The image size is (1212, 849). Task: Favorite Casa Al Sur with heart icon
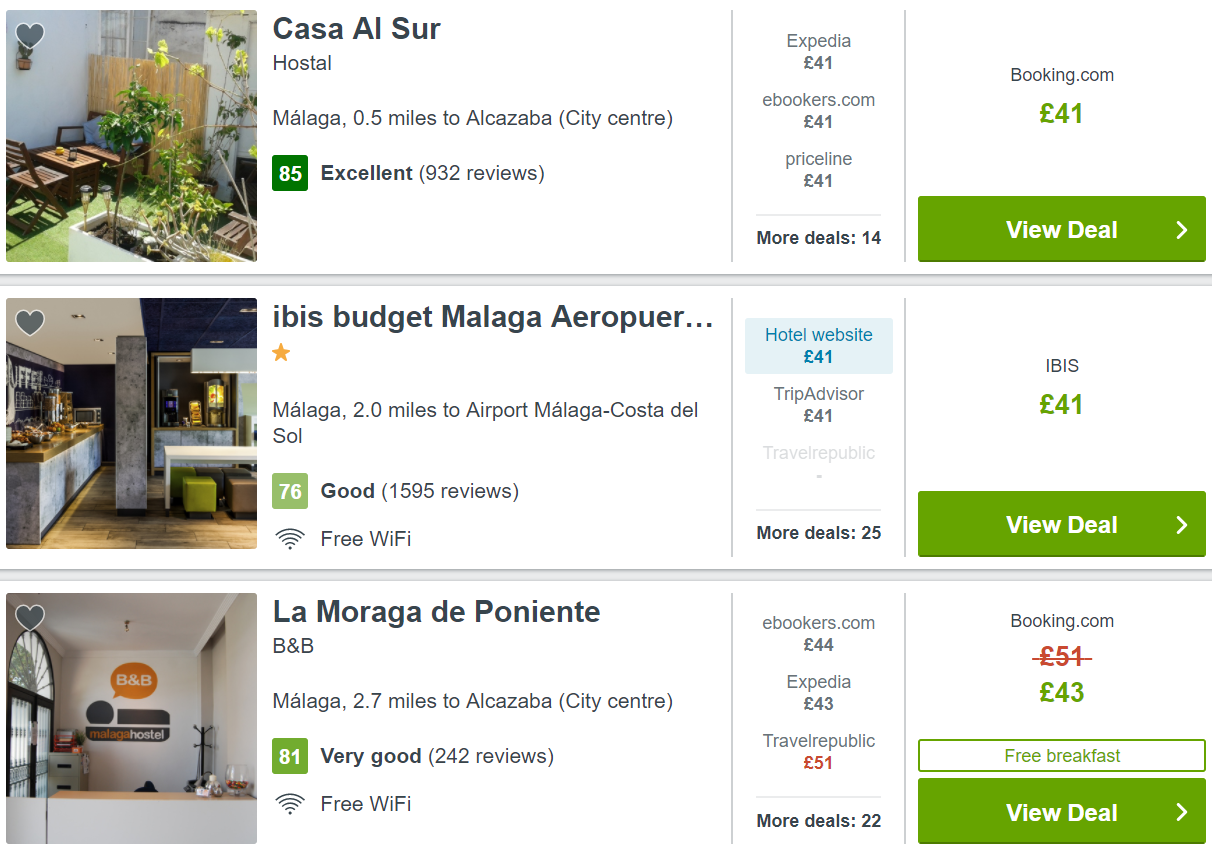tap(30, 36)
